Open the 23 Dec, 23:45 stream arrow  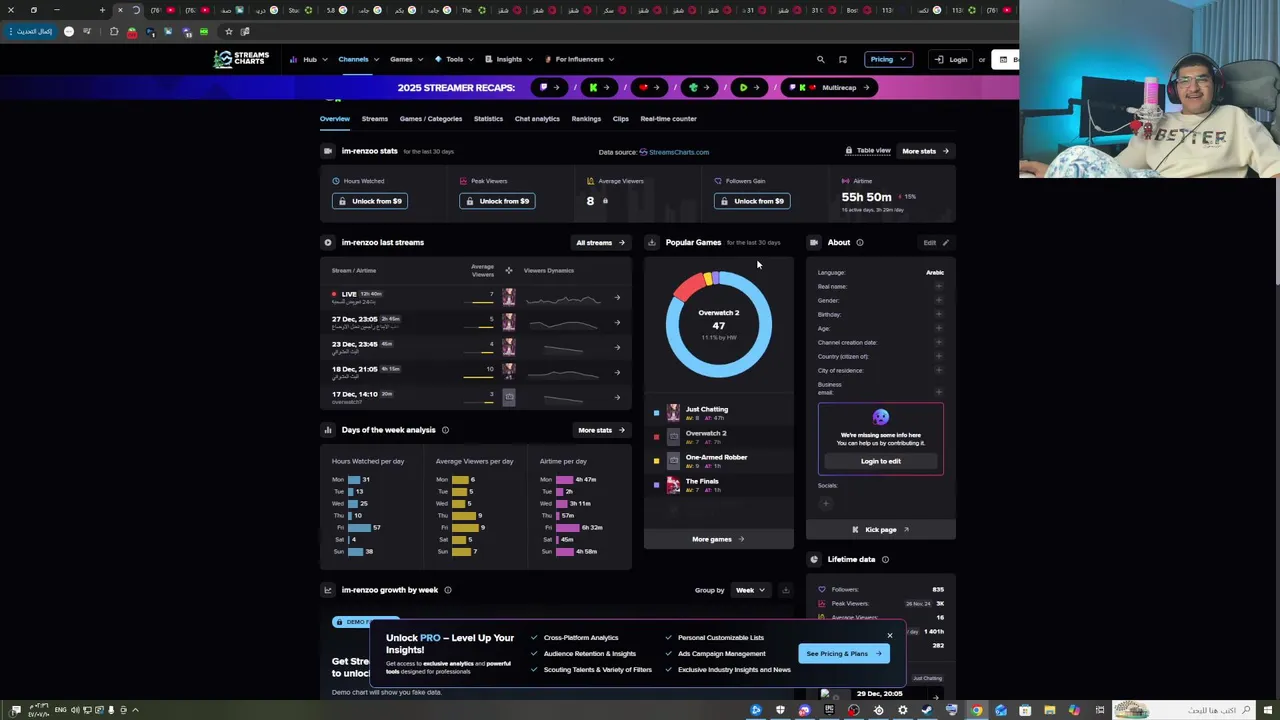point(617,347)
